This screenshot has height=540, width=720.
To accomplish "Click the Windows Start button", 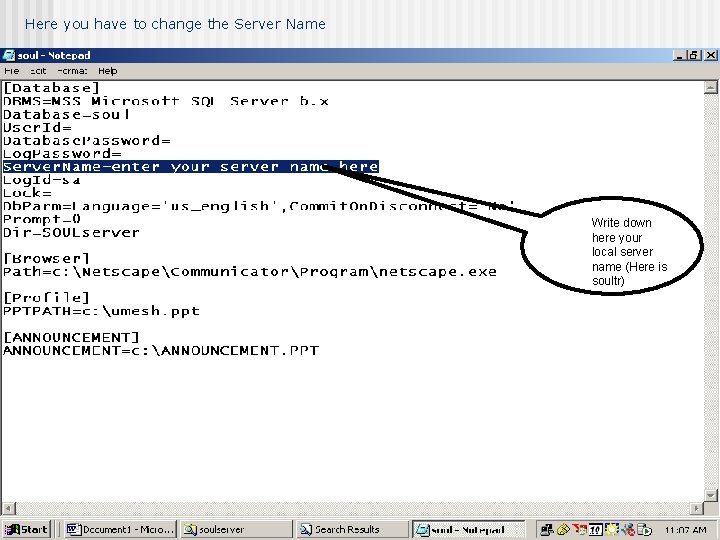I will click(x=27, y=529).
